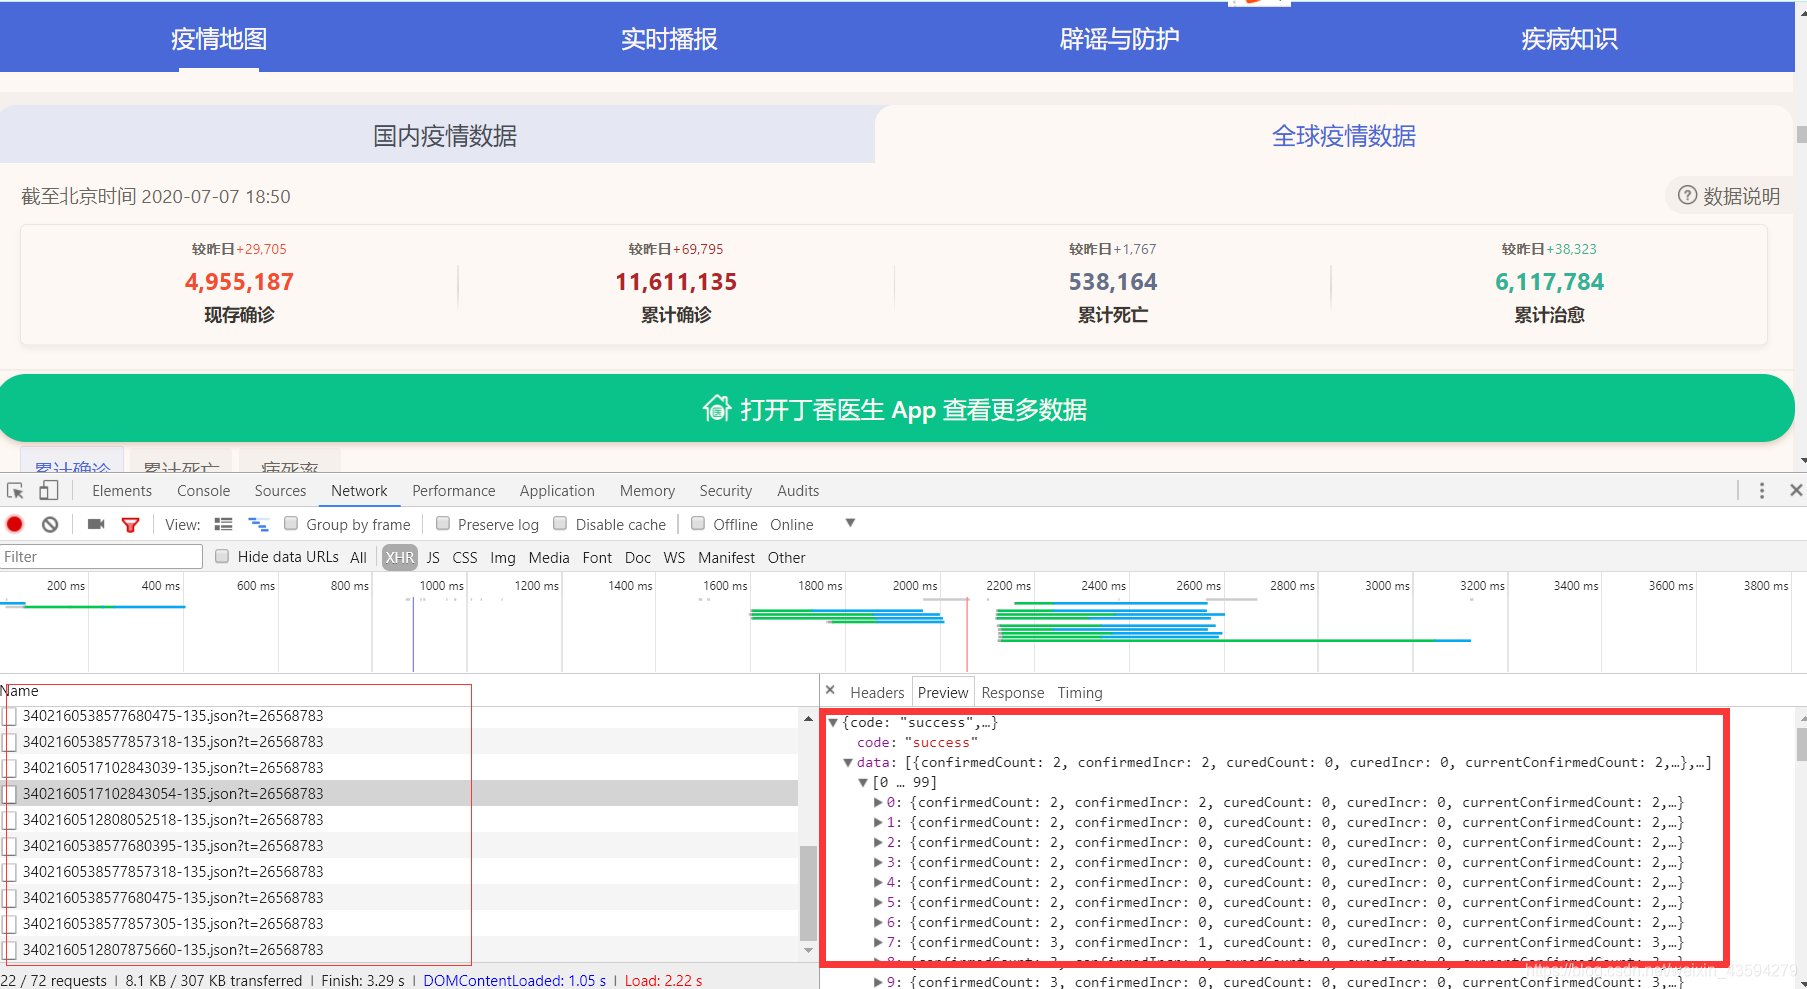Collapse the root response object
The height and width of the screenshot is (989, 1807).
pyautogui.click(x=833, y=722)
